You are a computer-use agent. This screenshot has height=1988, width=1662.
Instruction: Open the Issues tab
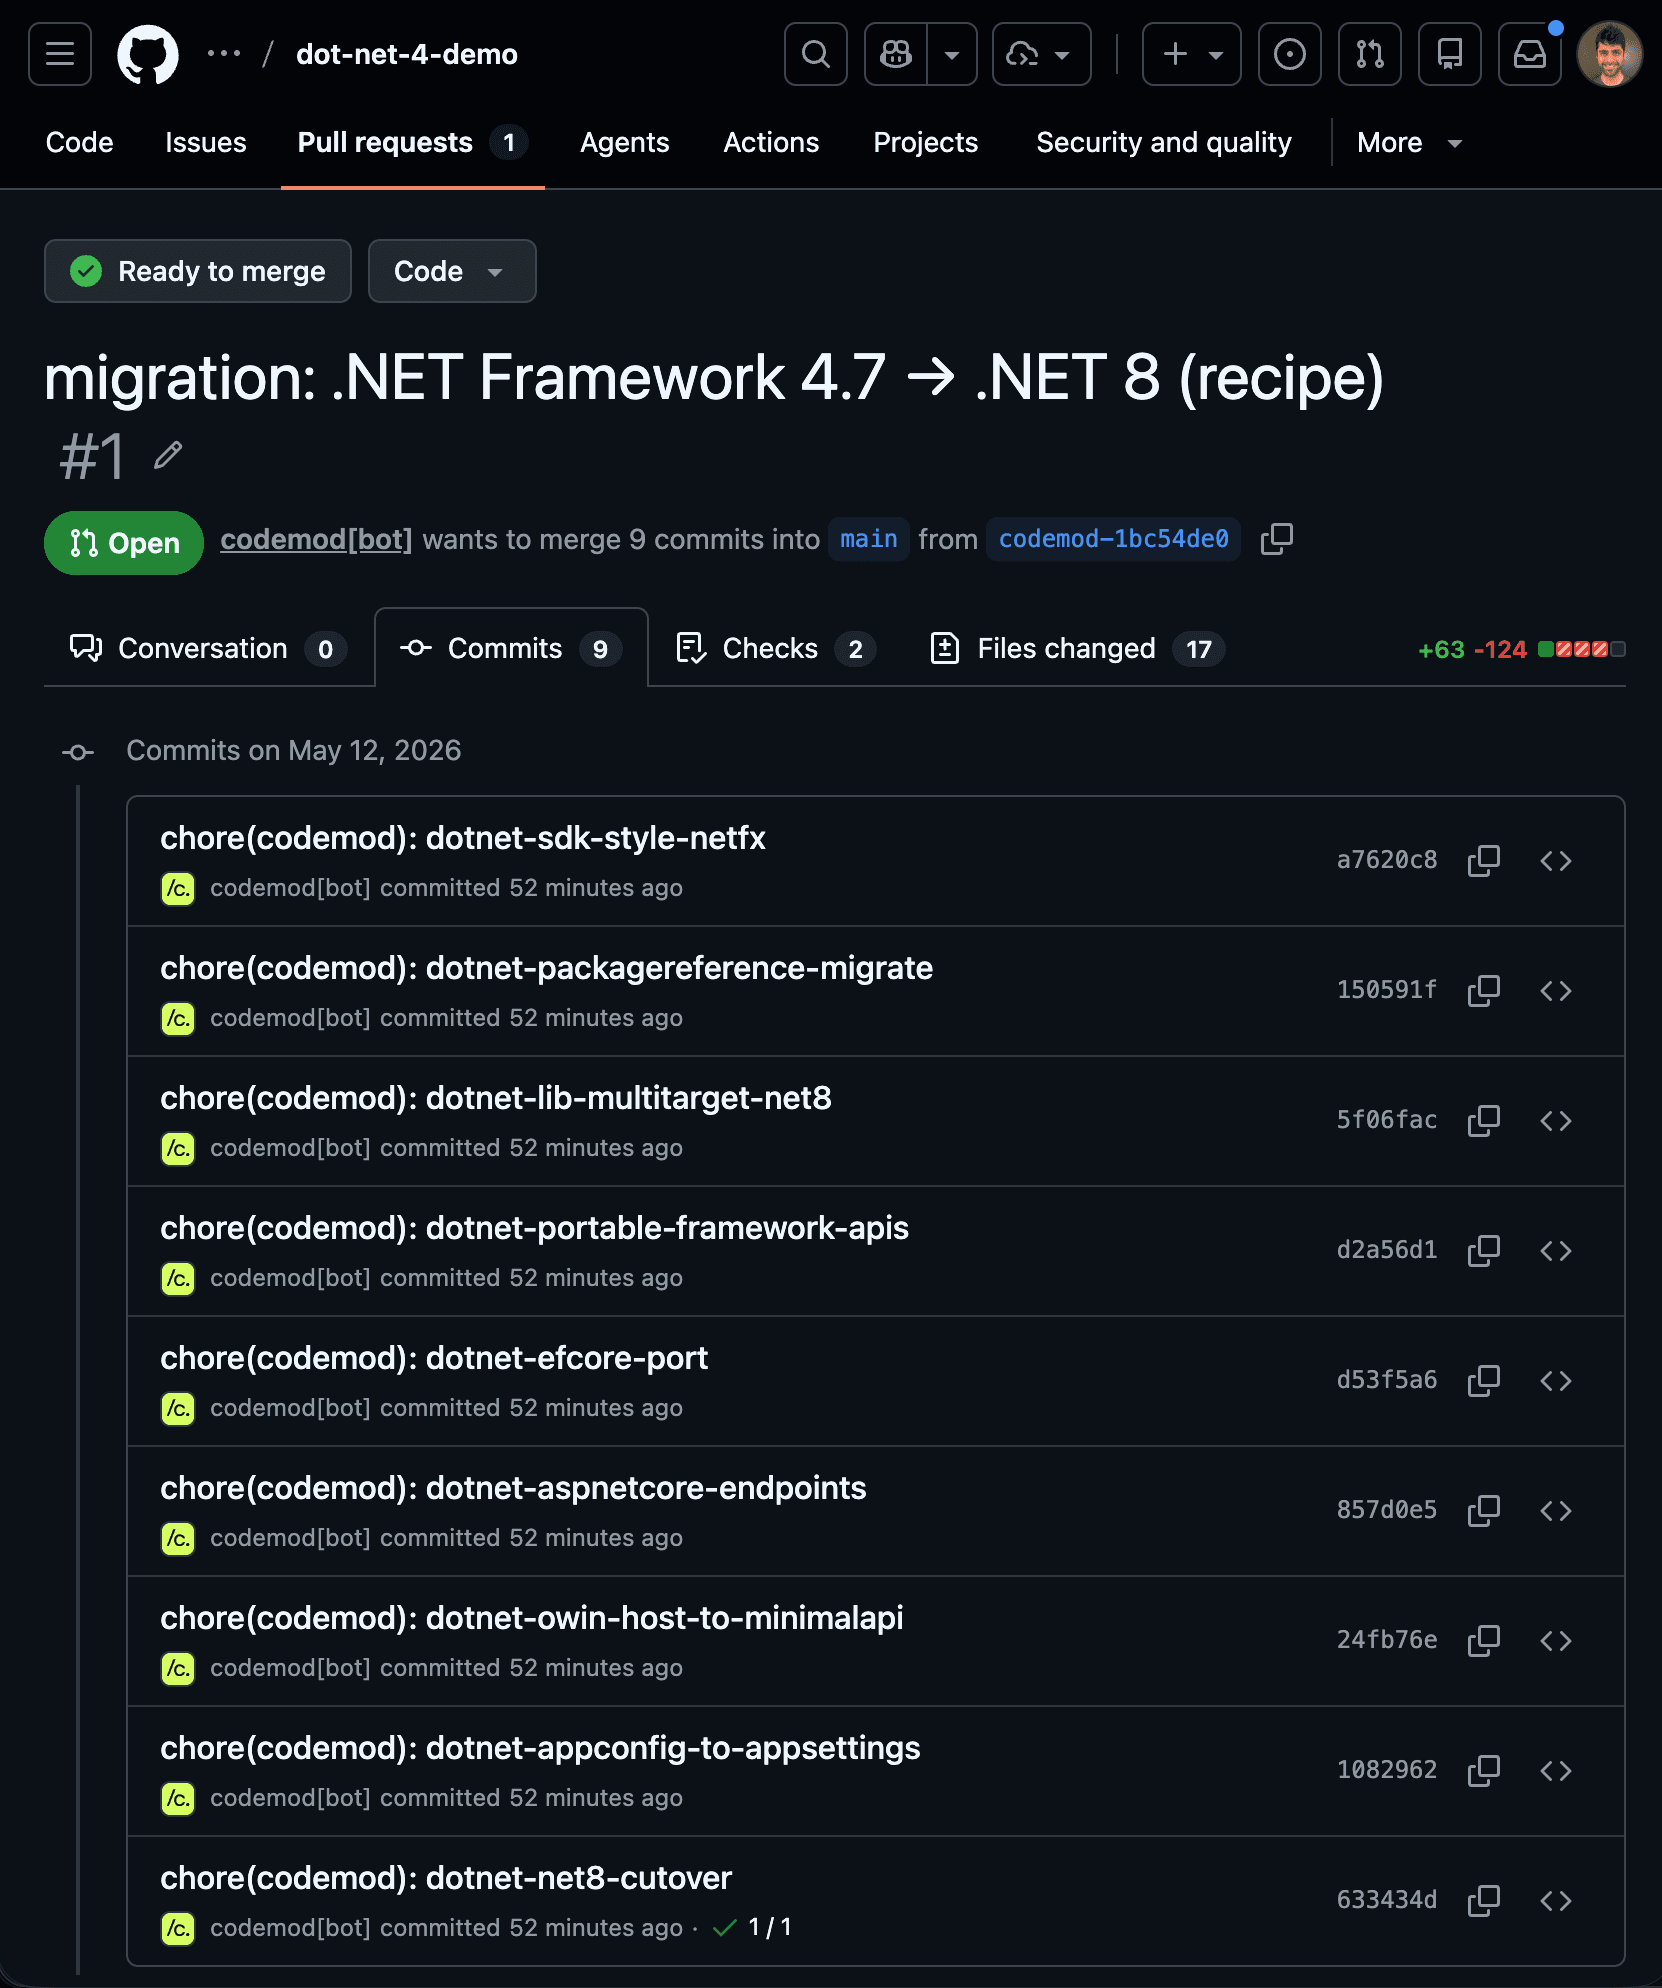pyautogui.click(x=206, y=143)
